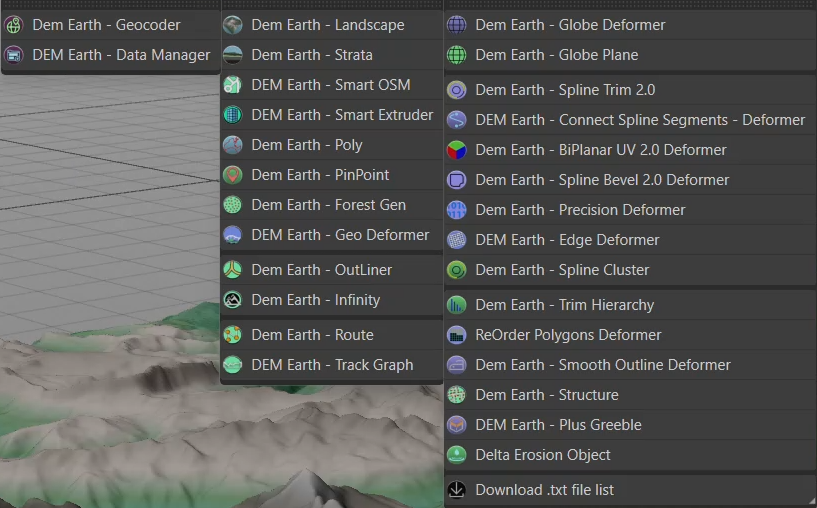Click the Landscape terrain icon
Image resolution: width=817 pixels, height=508 pixels.
click(233, 25)
